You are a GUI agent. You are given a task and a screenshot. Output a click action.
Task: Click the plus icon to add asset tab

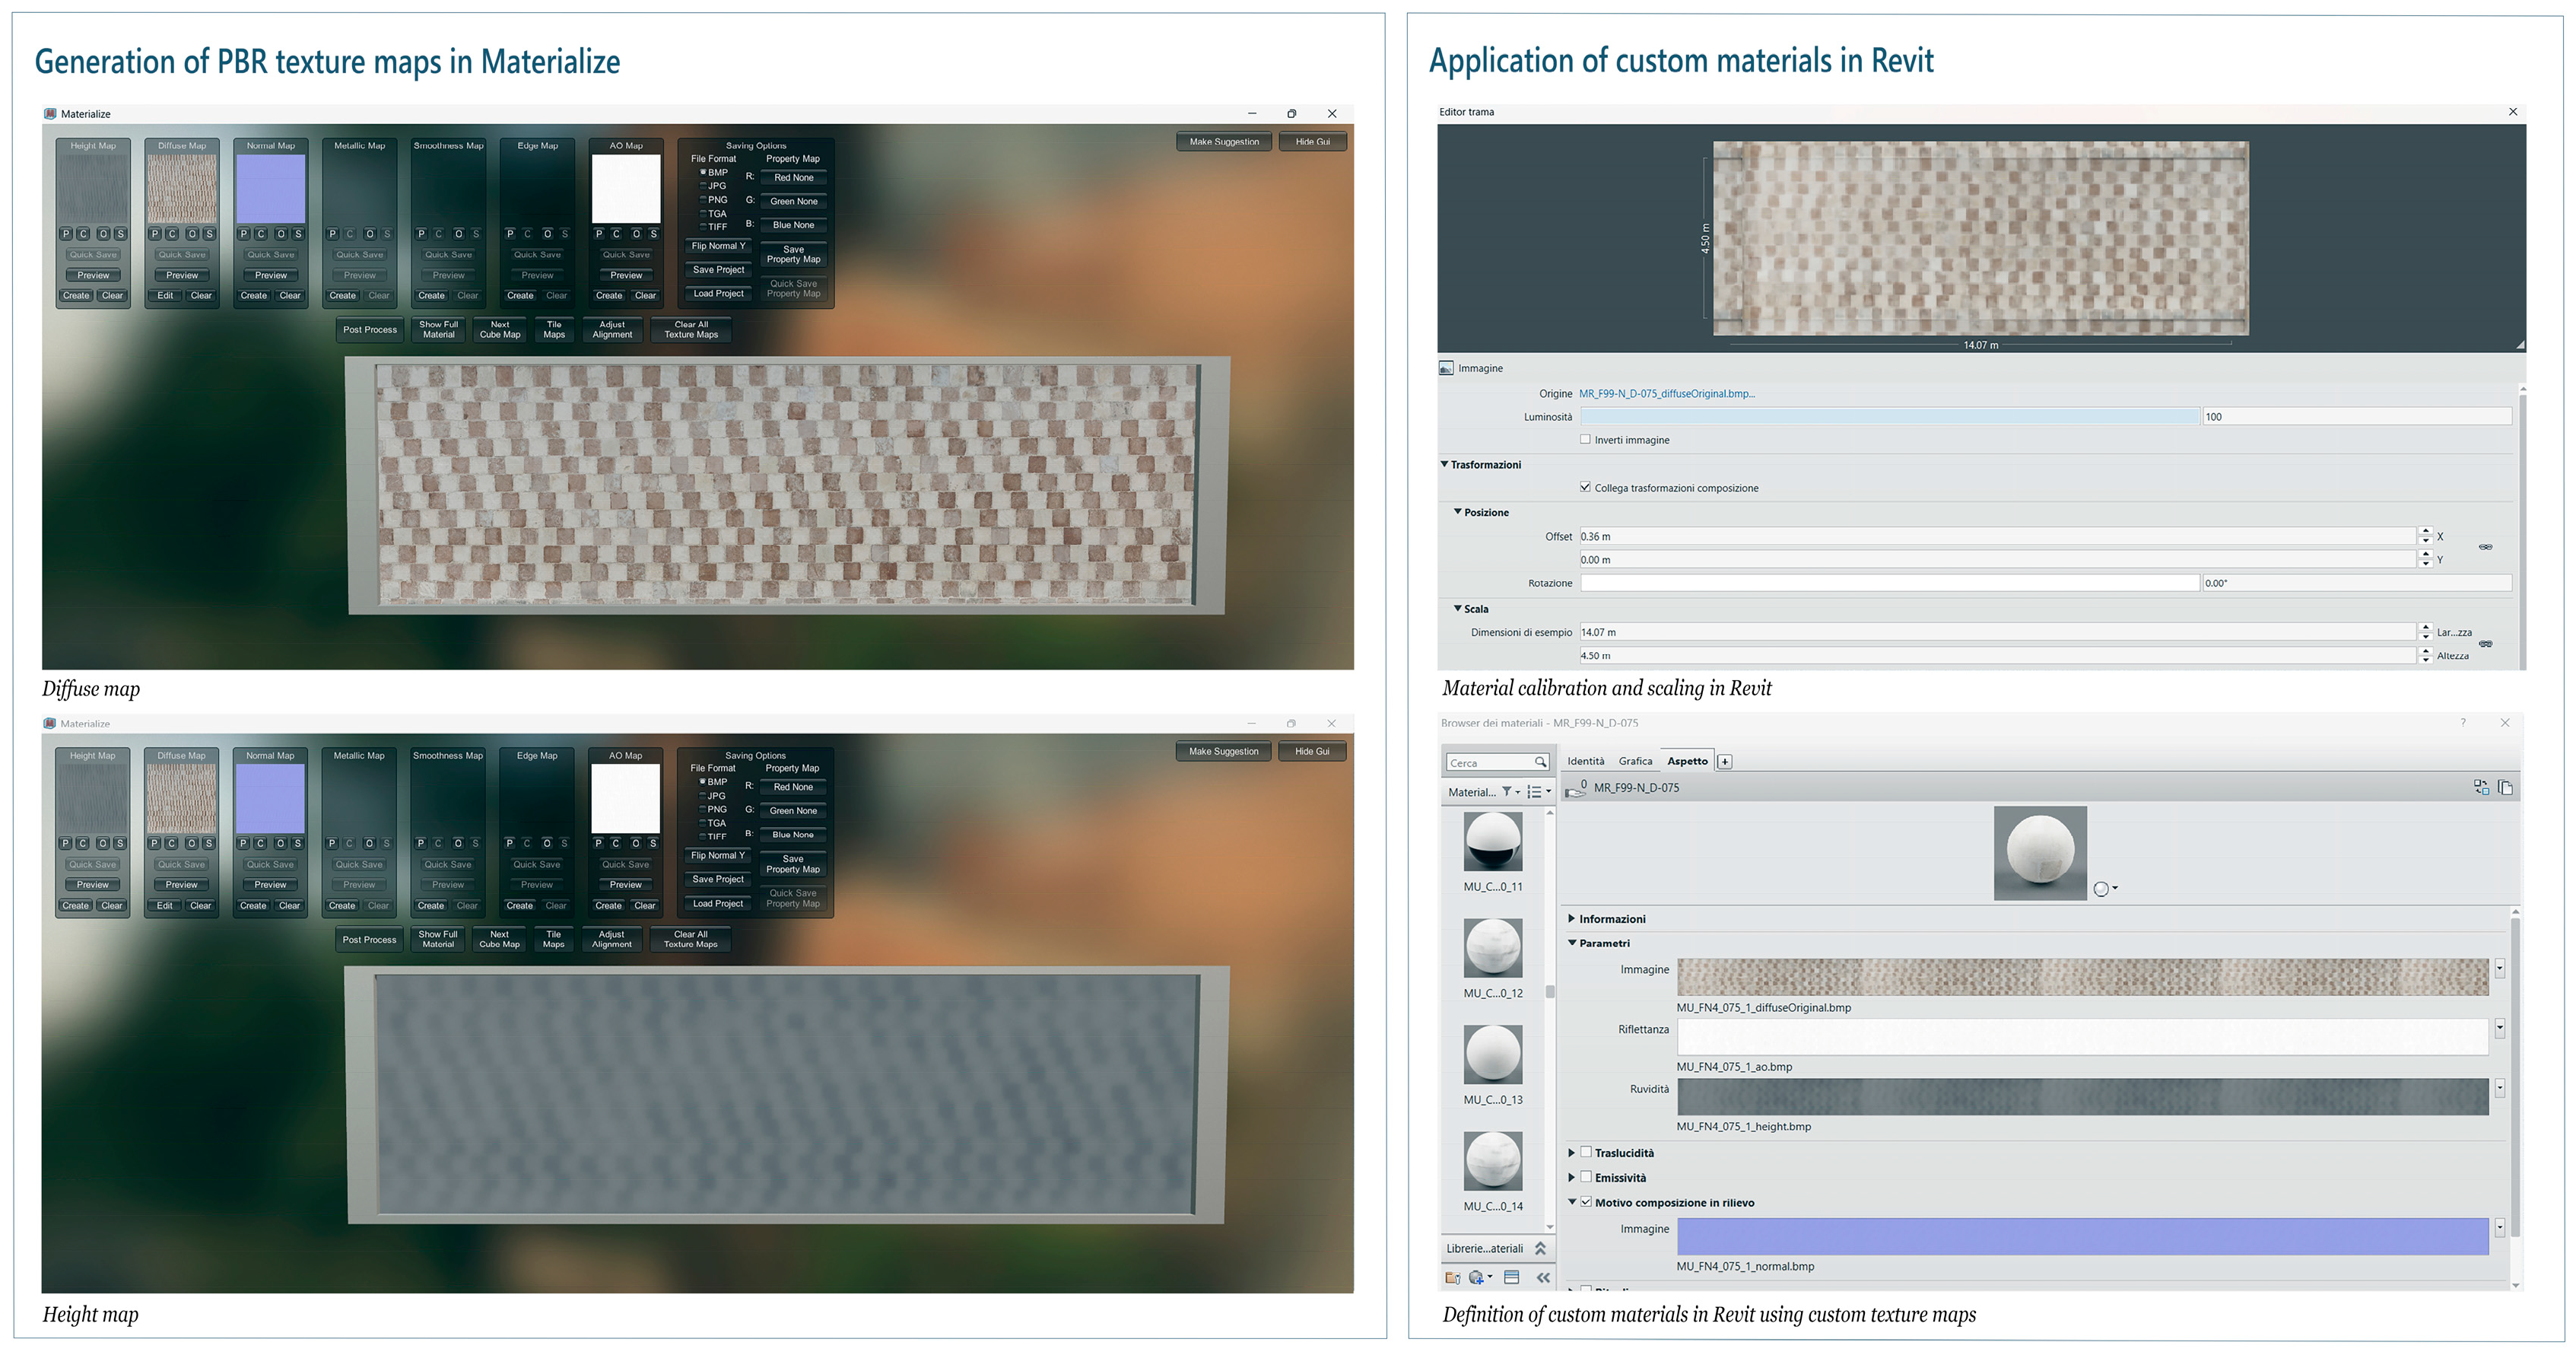pyautogui.click(x=1725, y=762)
